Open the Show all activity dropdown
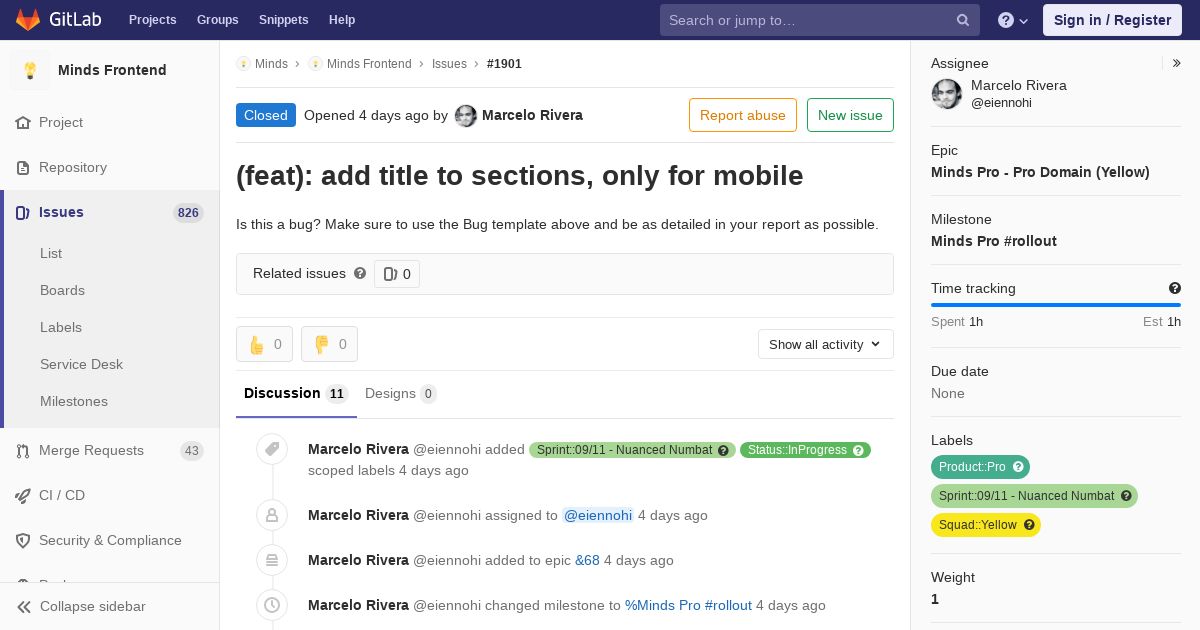Image resolution: width=1200 pixels, height=630 pixels. click(826, 344)
